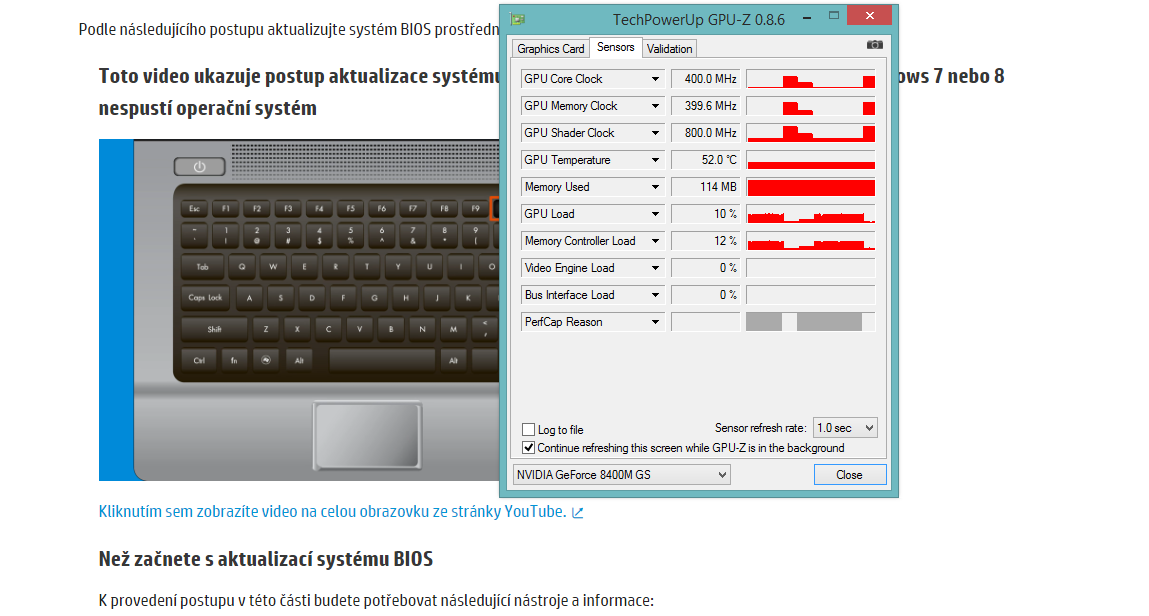Click the 114 MB memory used value
Viewport: 1149px width, 616px height.
coord(706,187)
